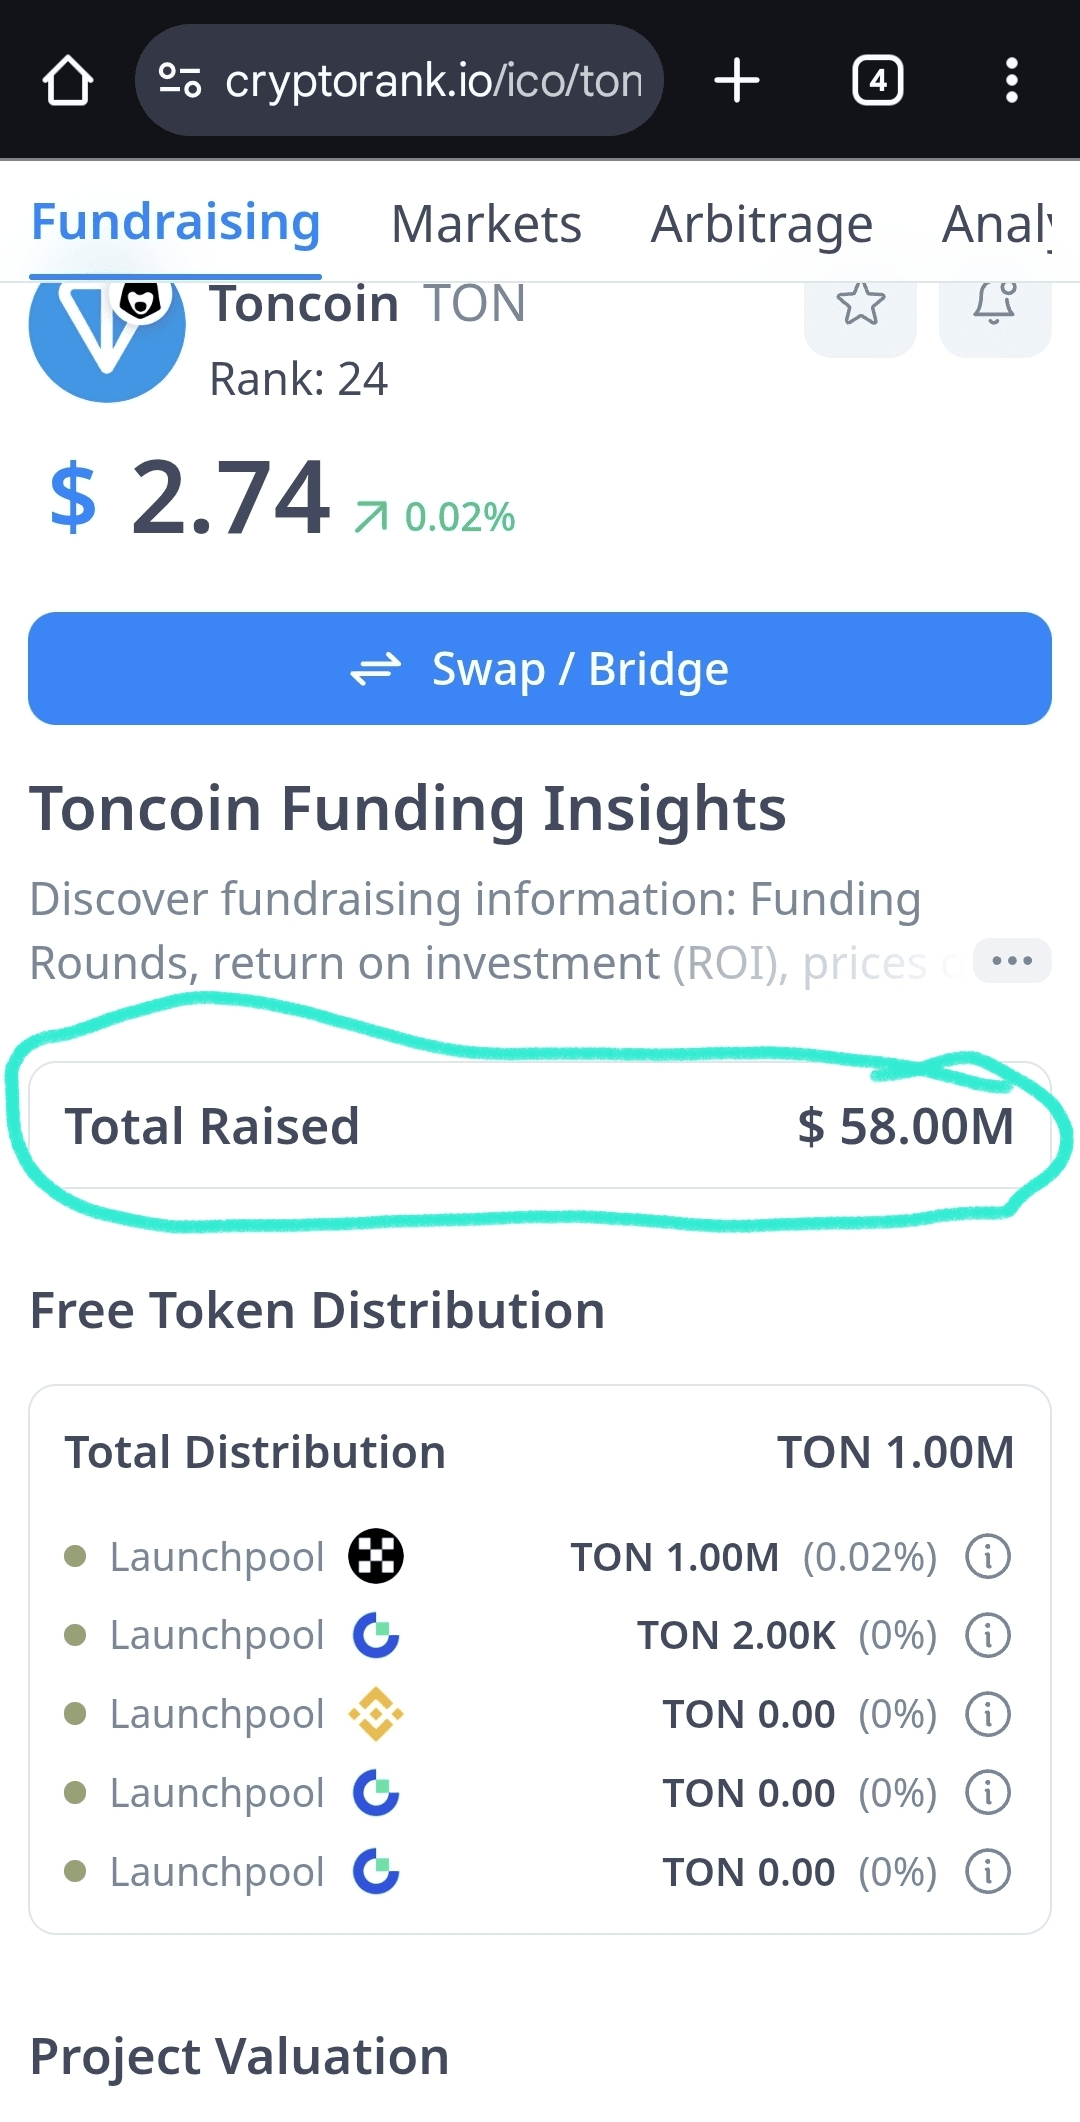This screenshot has height=2122, width=1080.
Task: Toggle the favorite star for Toncoin
Action: tap(860, 306)
